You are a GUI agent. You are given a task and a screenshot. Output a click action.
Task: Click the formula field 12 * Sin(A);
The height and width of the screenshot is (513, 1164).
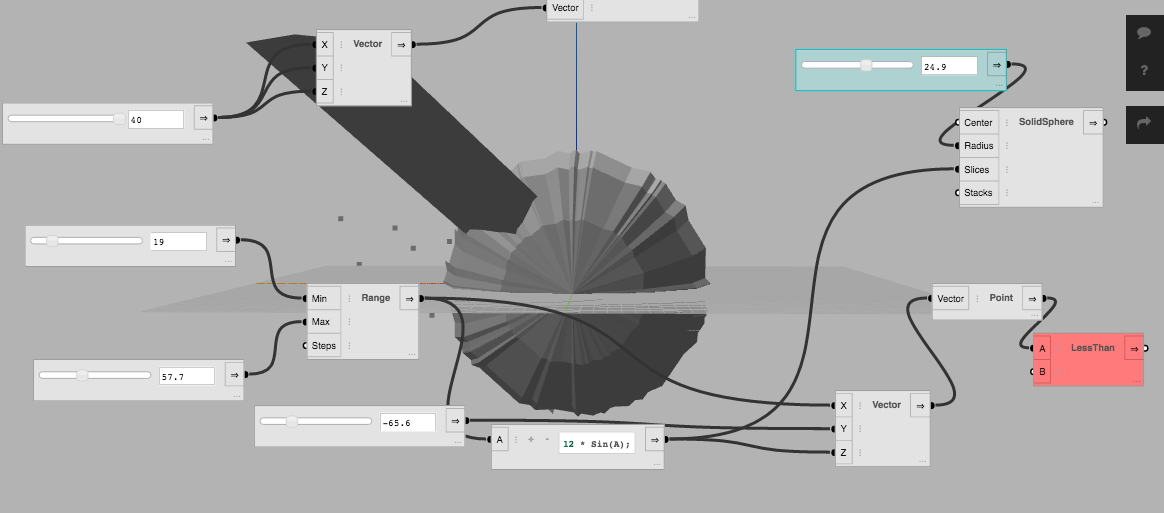pyautogui.click(x=597, y=443)
